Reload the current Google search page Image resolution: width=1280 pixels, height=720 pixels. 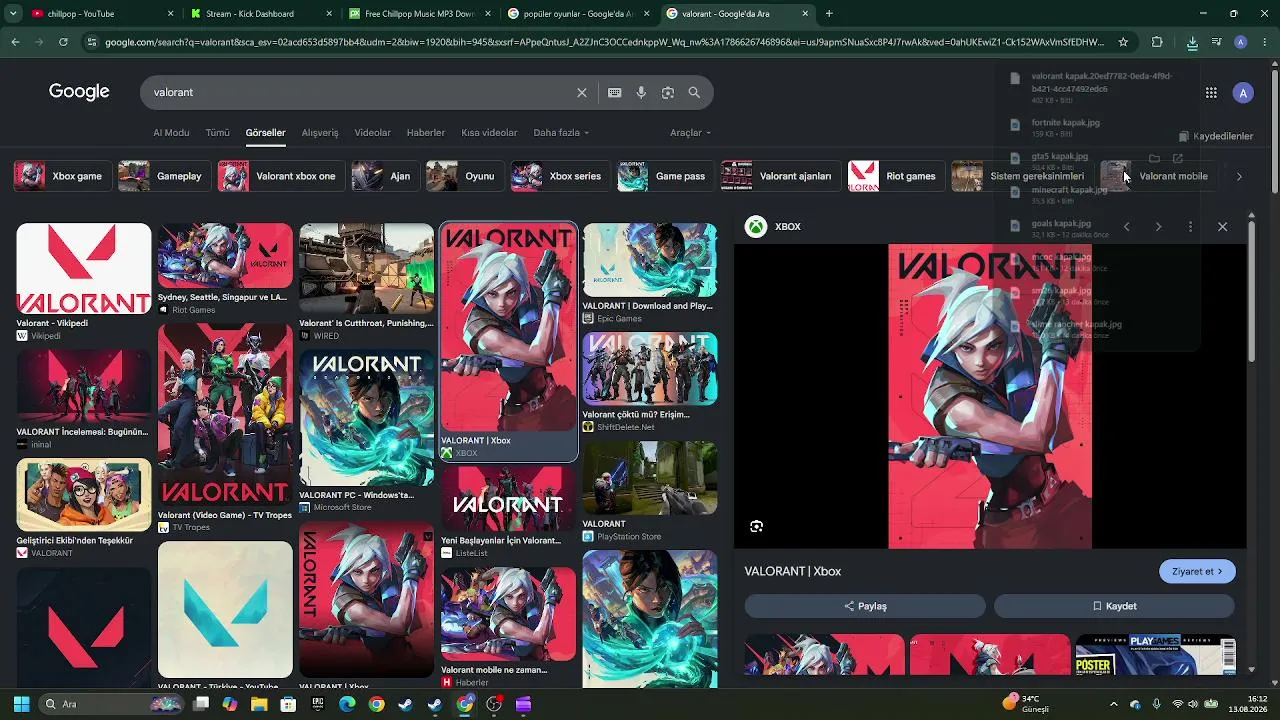[63, 42]
